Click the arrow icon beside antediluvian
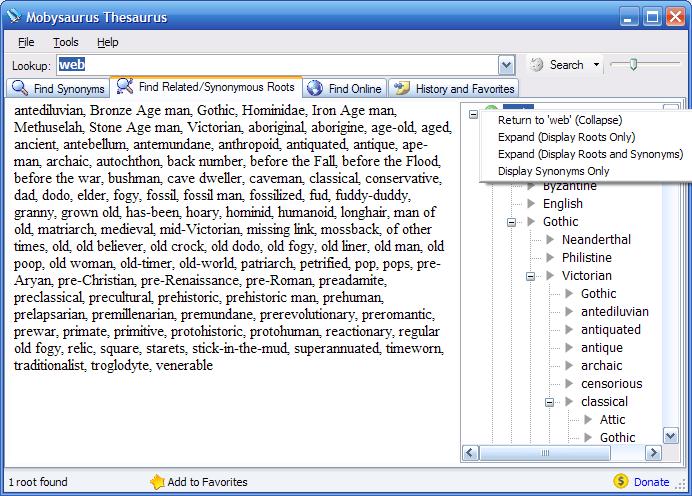Viewport: 692px width, 496px height. pos(569,312)
